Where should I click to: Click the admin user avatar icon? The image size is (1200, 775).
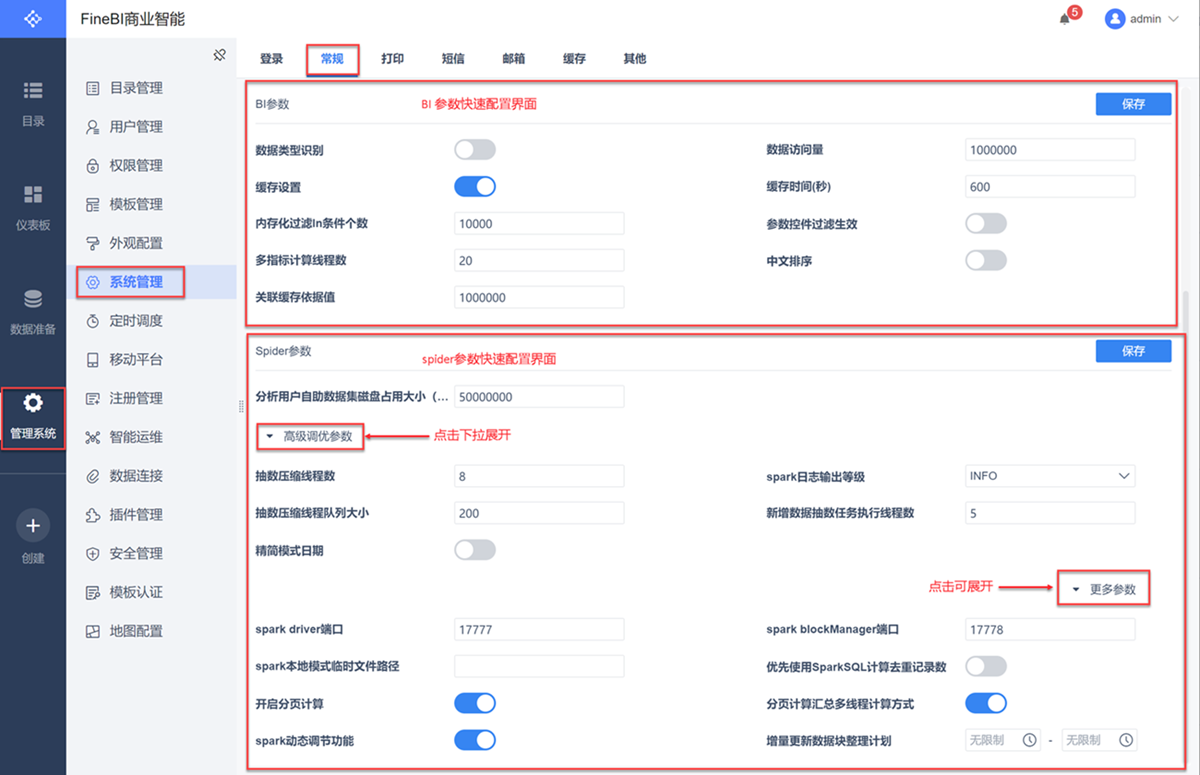[1115, 19]
